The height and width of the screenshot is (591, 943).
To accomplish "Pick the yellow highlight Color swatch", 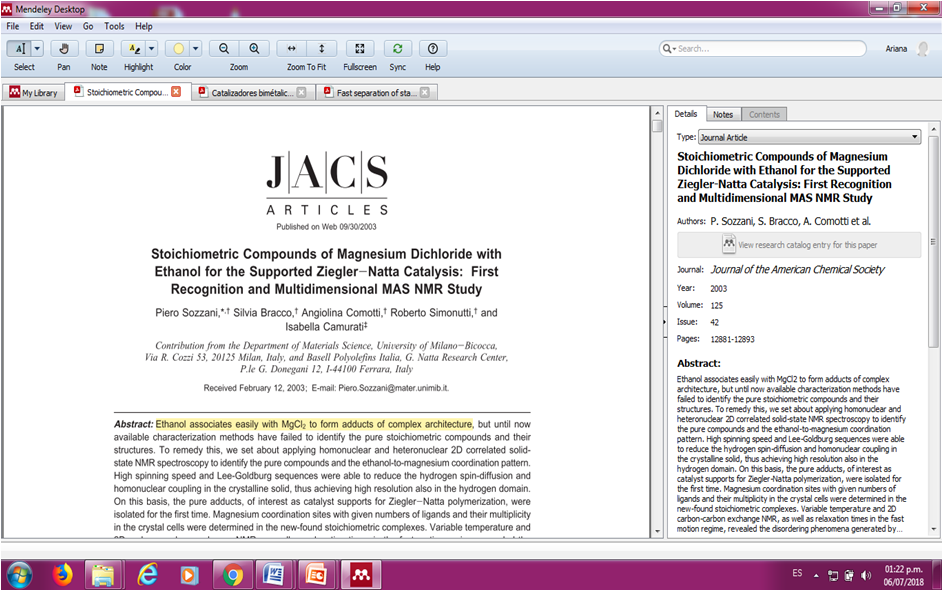I will coord(179,49).
